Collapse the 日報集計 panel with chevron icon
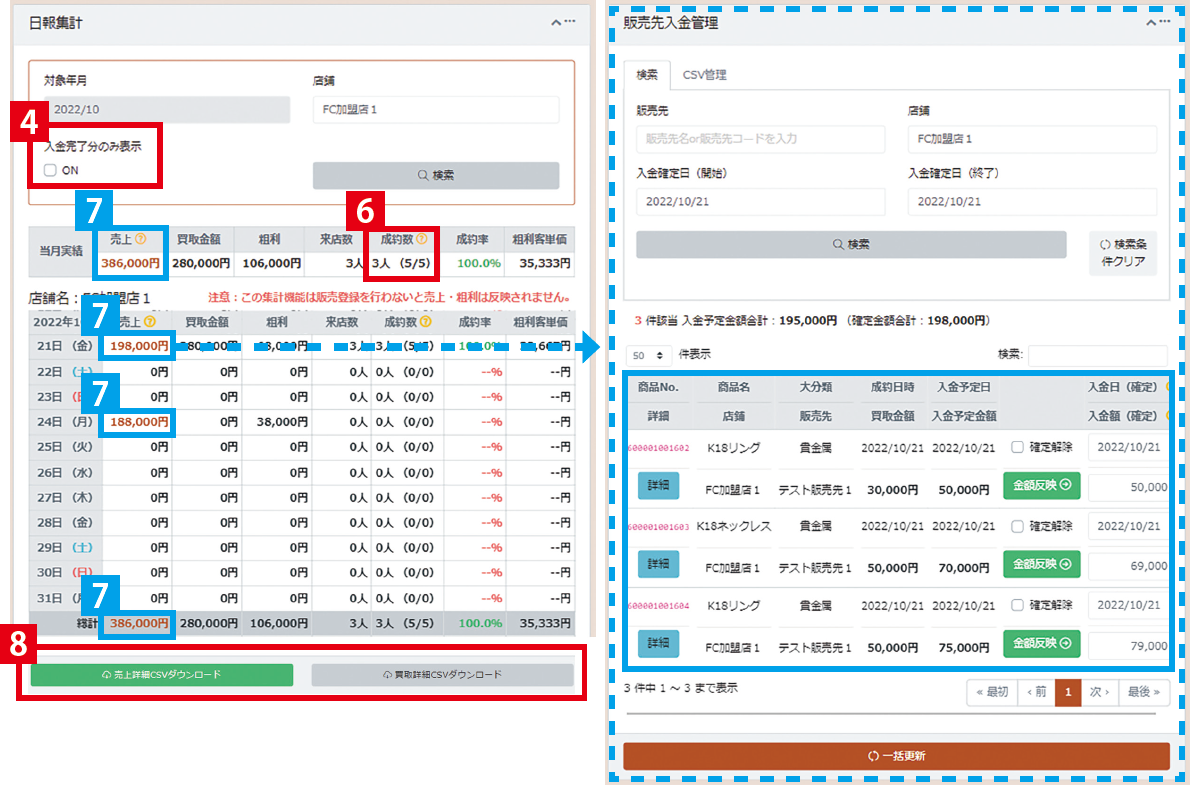The image size is (1194, 789). (556, 20)
